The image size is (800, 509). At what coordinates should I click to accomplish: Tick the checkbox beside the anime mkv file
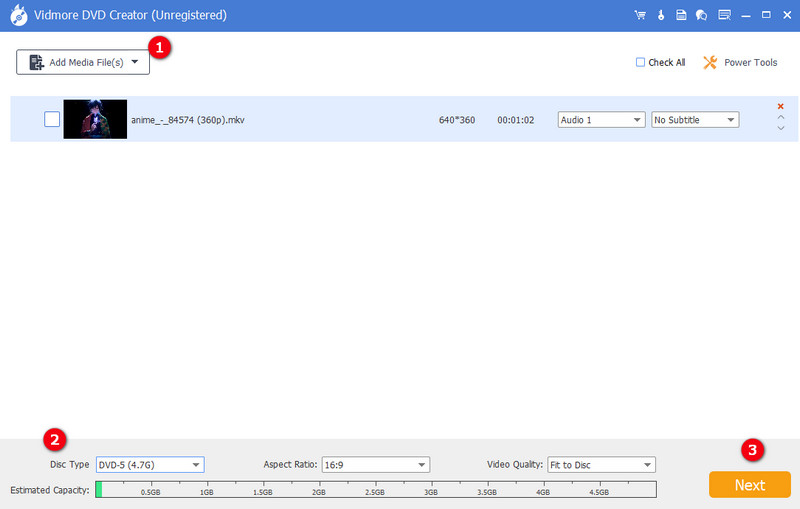pyautogui.click(x=52, y=119)
